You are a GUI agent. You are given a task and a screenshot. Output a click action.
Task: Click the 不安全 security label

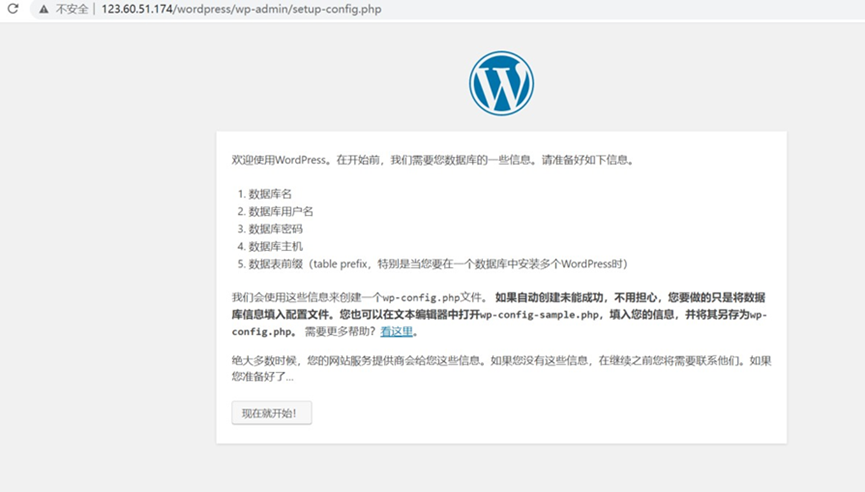[72, 9]
